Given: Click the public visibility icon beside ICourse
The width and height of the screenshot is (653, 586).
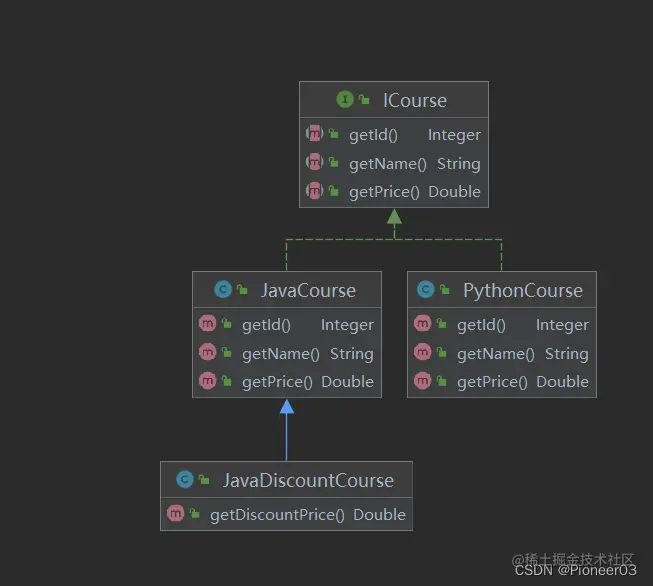Looking at the screenshot, I should point(364,99).
